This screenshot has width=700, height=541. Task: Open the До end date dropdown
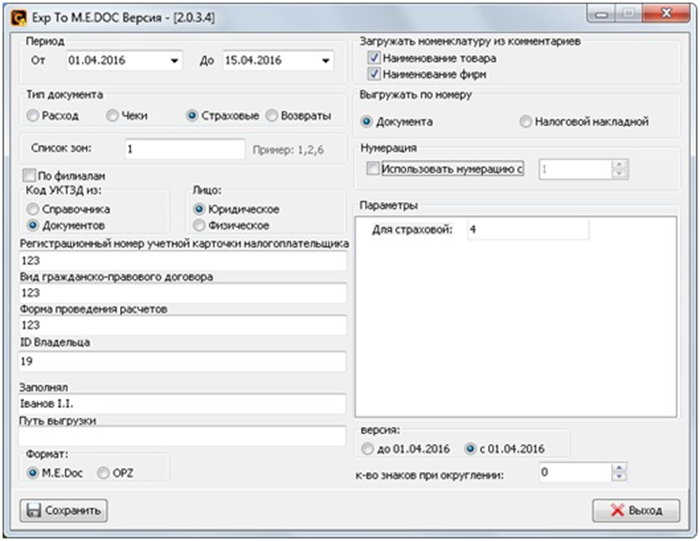point(326,61)
